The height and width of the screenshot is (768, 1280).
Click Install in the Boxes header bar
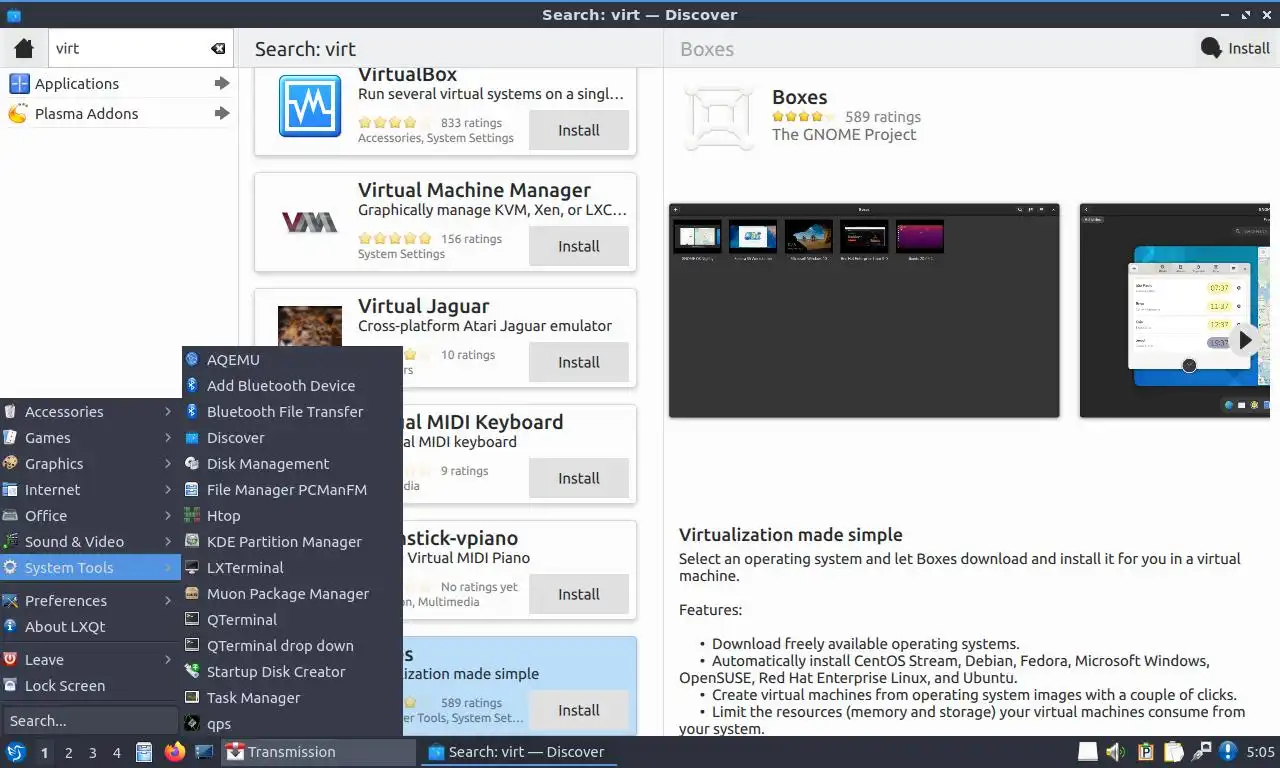tap(1235, 48)
